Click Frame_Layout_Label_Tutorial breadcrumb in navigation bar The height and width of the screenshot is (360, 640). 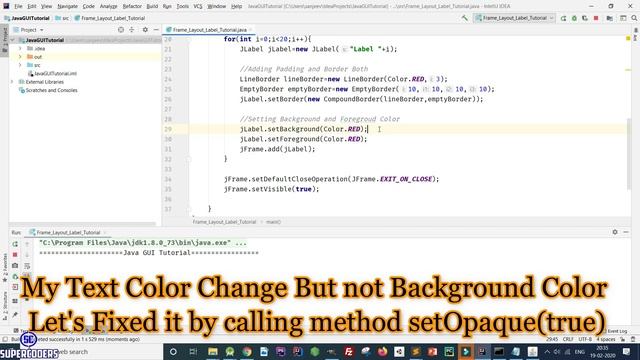point(110,18)
